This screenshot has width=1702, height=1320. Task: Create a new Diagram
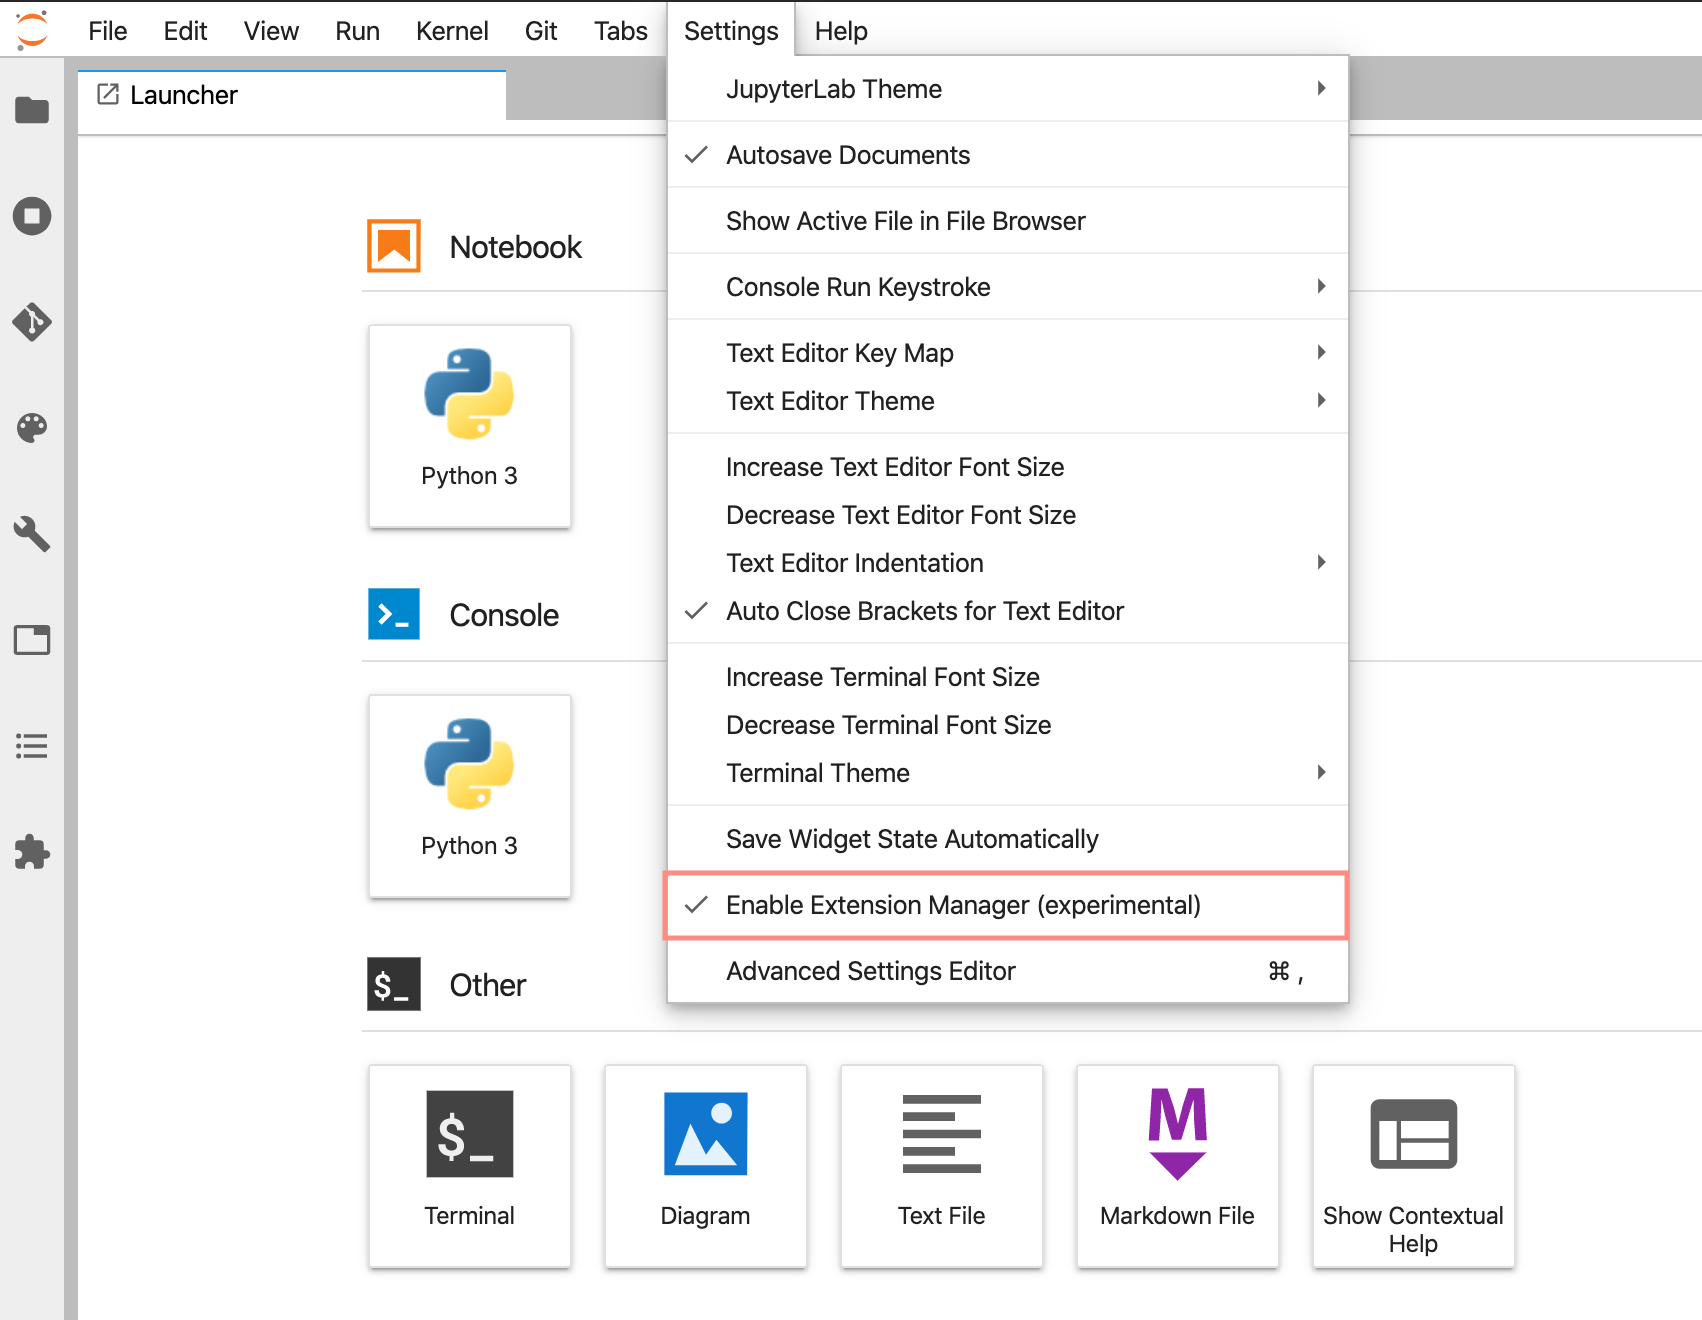(706, 1166)
